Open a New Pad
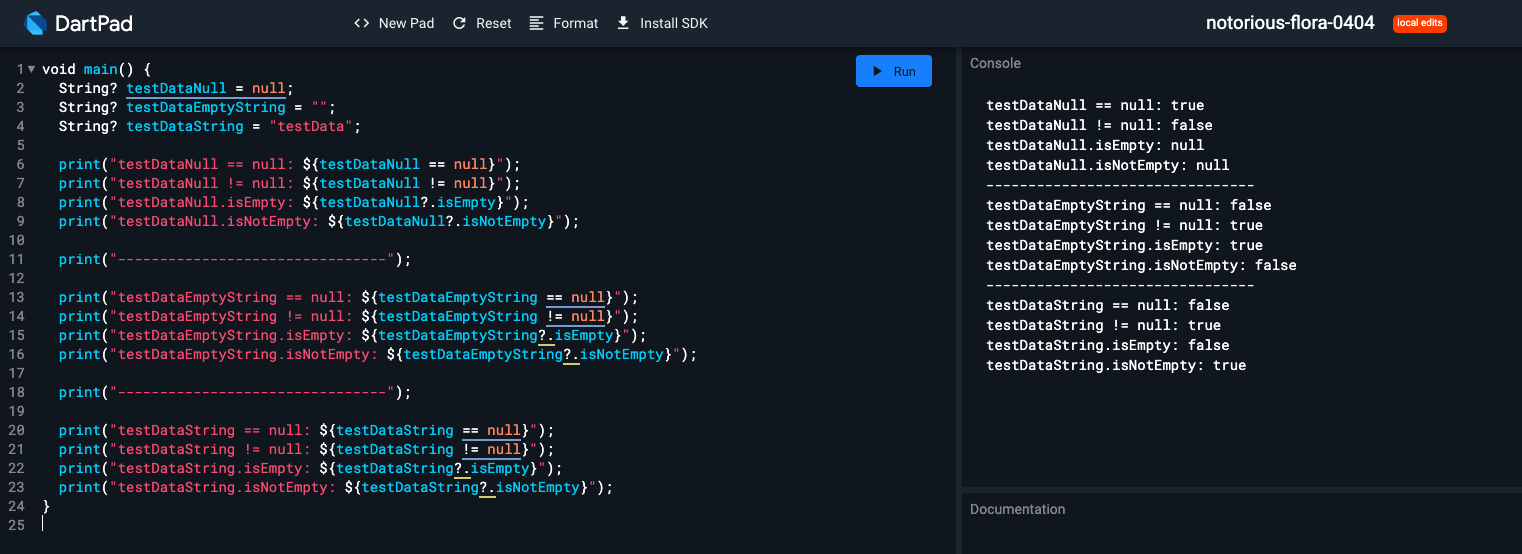The height and width of the screenshot is (554, 1522). tap(395, 23)
